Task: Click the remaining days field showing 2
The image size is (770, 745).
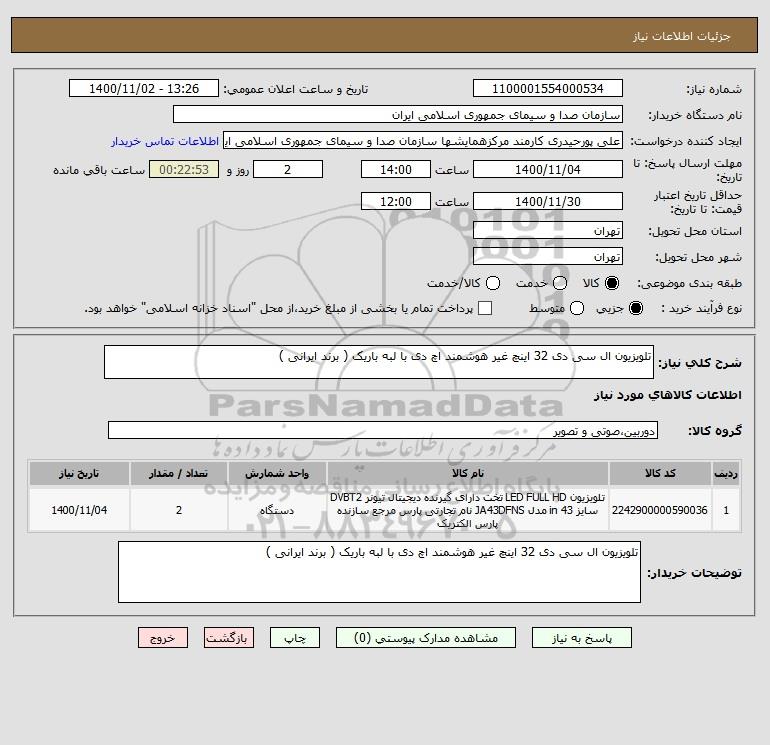Action: point(288,169)
